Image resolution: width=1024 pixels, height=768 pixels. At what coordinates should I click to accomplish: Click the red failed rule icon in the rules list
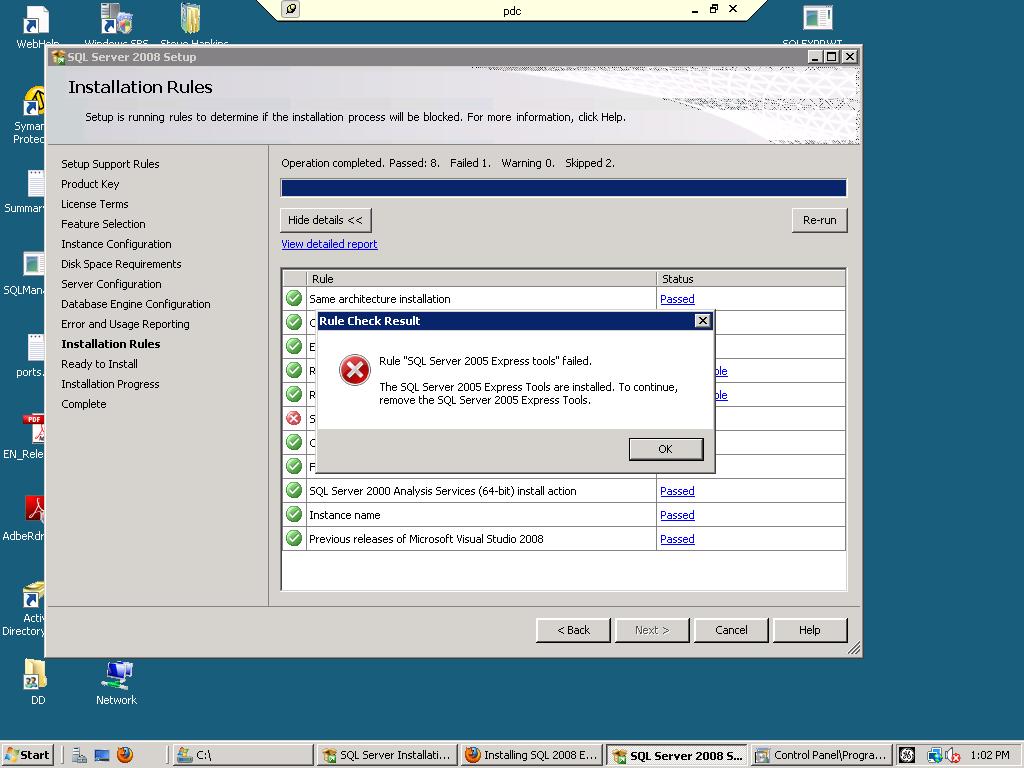(293, 418)
